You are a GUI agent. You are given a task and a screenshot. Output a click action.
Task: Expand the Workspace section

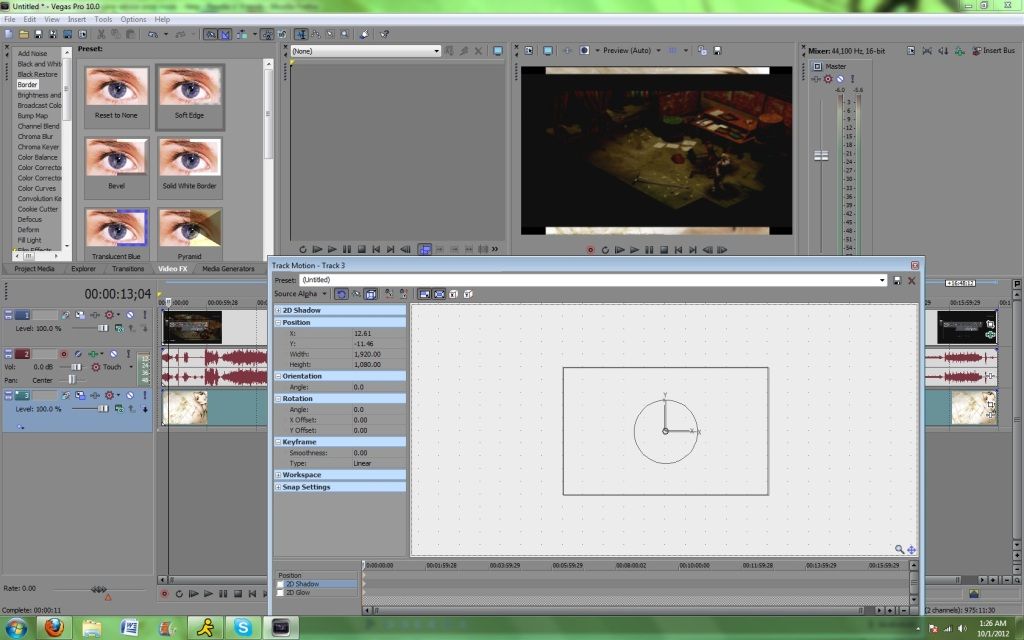(x=278, y=475)
